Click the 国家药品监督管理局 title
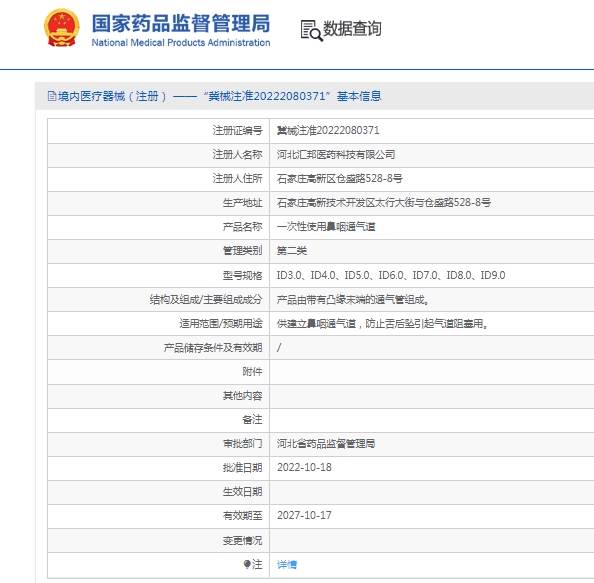Image resolution: width=594 pixels, height=583 pixels. click(181, 23)
